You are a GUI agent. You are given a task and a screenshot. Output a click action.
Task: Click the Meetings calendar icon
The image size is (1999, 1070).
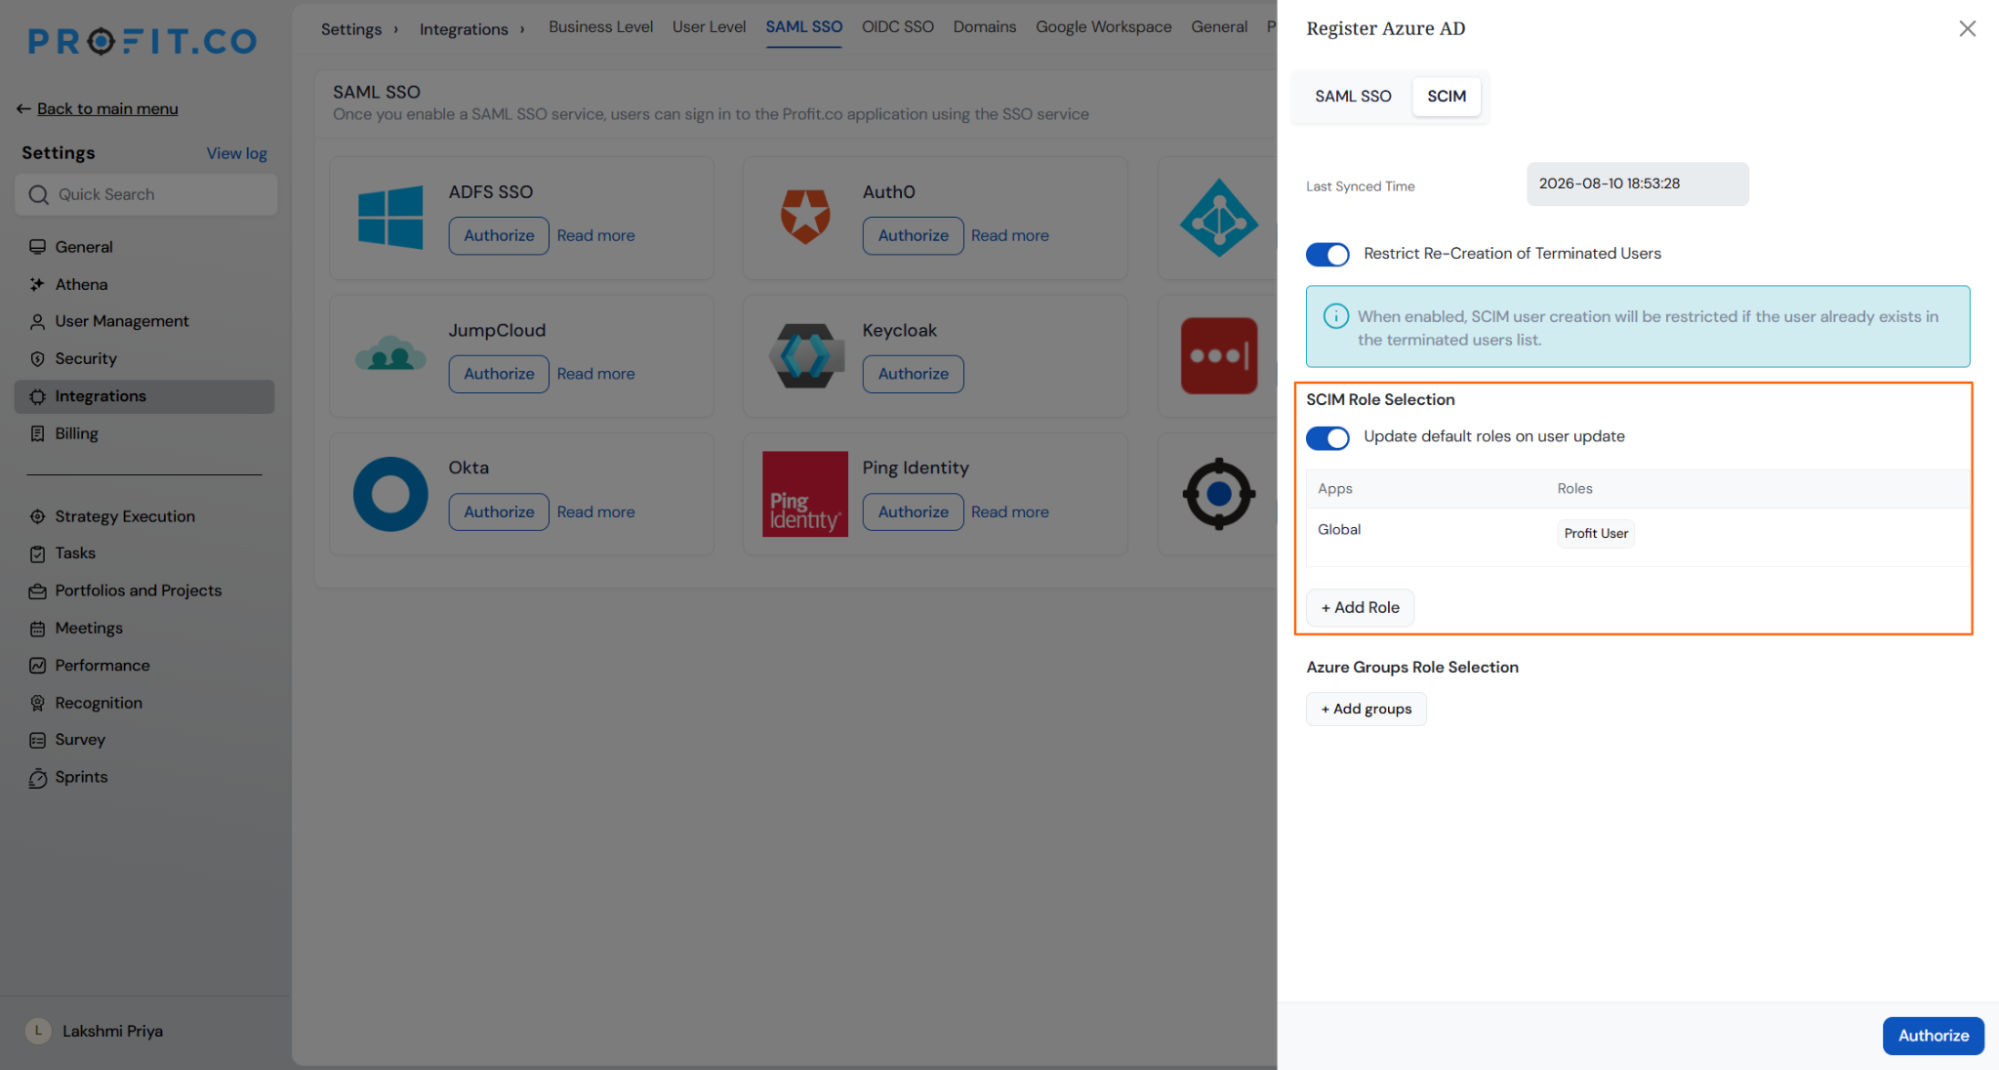click(37, 628)
